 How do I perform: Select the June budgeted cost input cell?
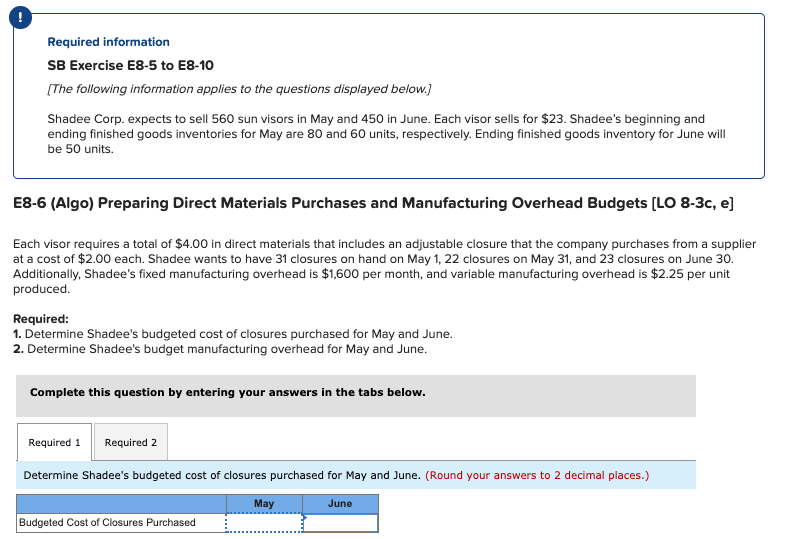click(340, 522)
